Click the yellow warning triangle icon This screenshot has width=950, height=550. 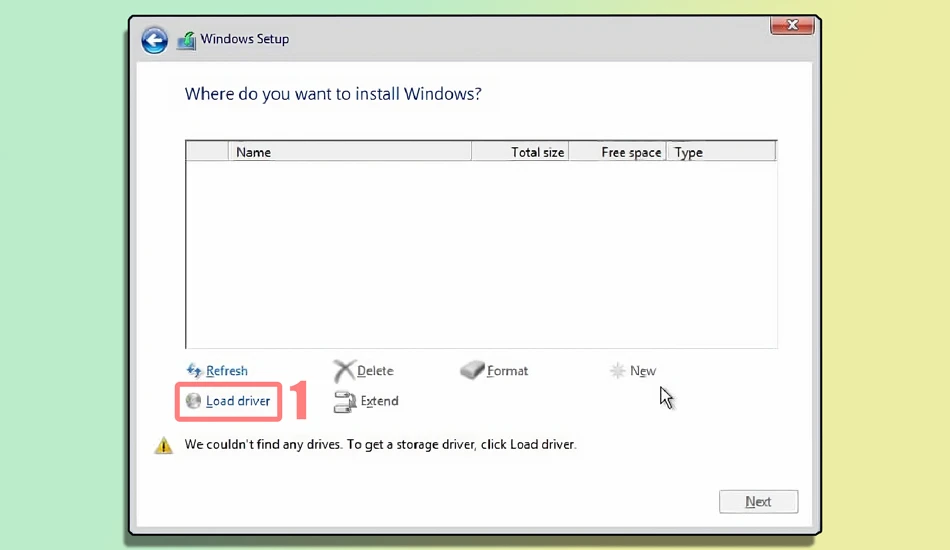pos(164,446)
